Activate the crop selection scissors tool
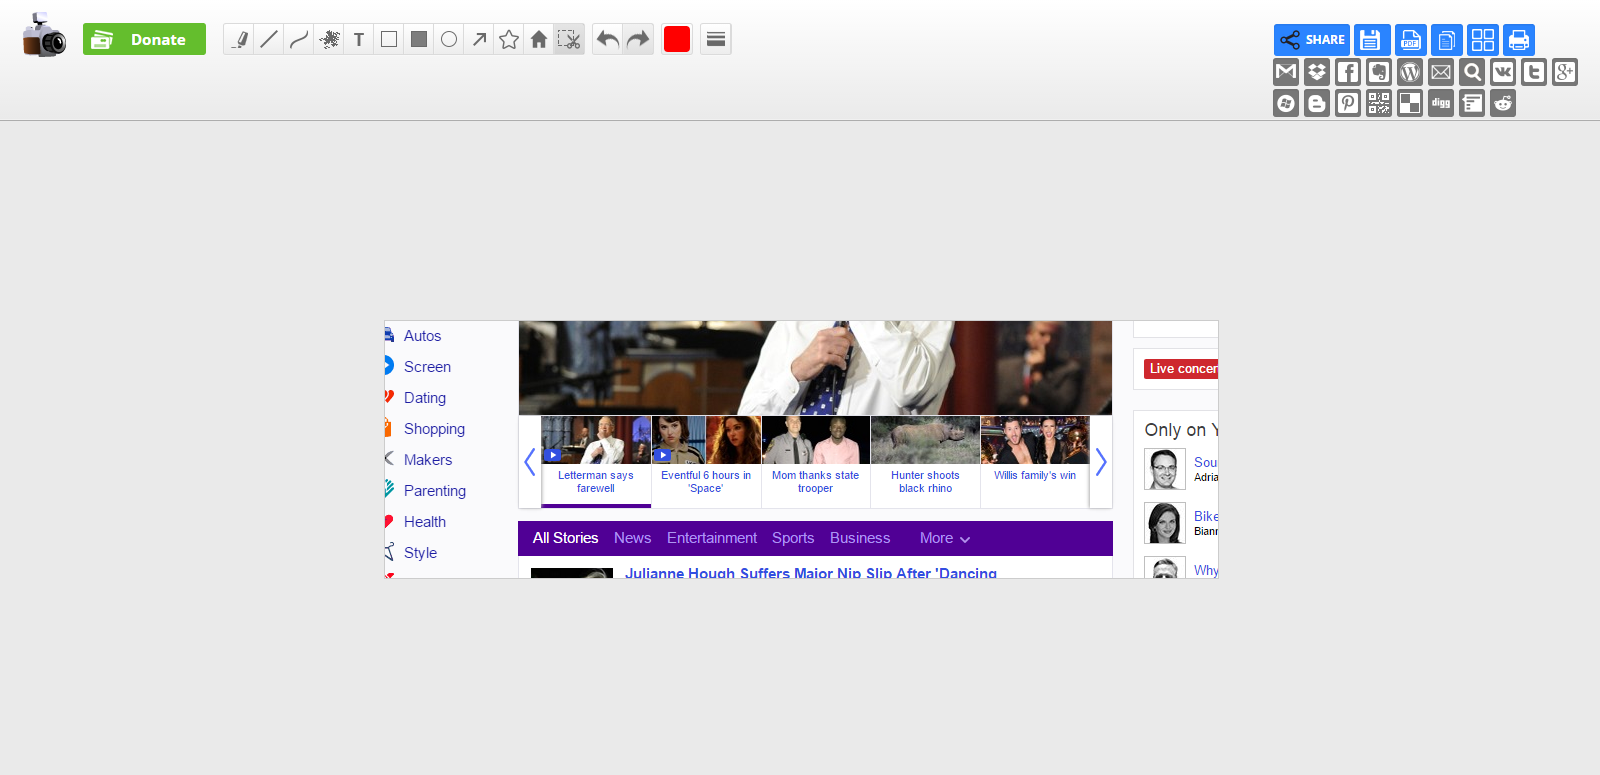Image resolution: width=1600 pixels, height=775 pixels. (x=569, y=39)
